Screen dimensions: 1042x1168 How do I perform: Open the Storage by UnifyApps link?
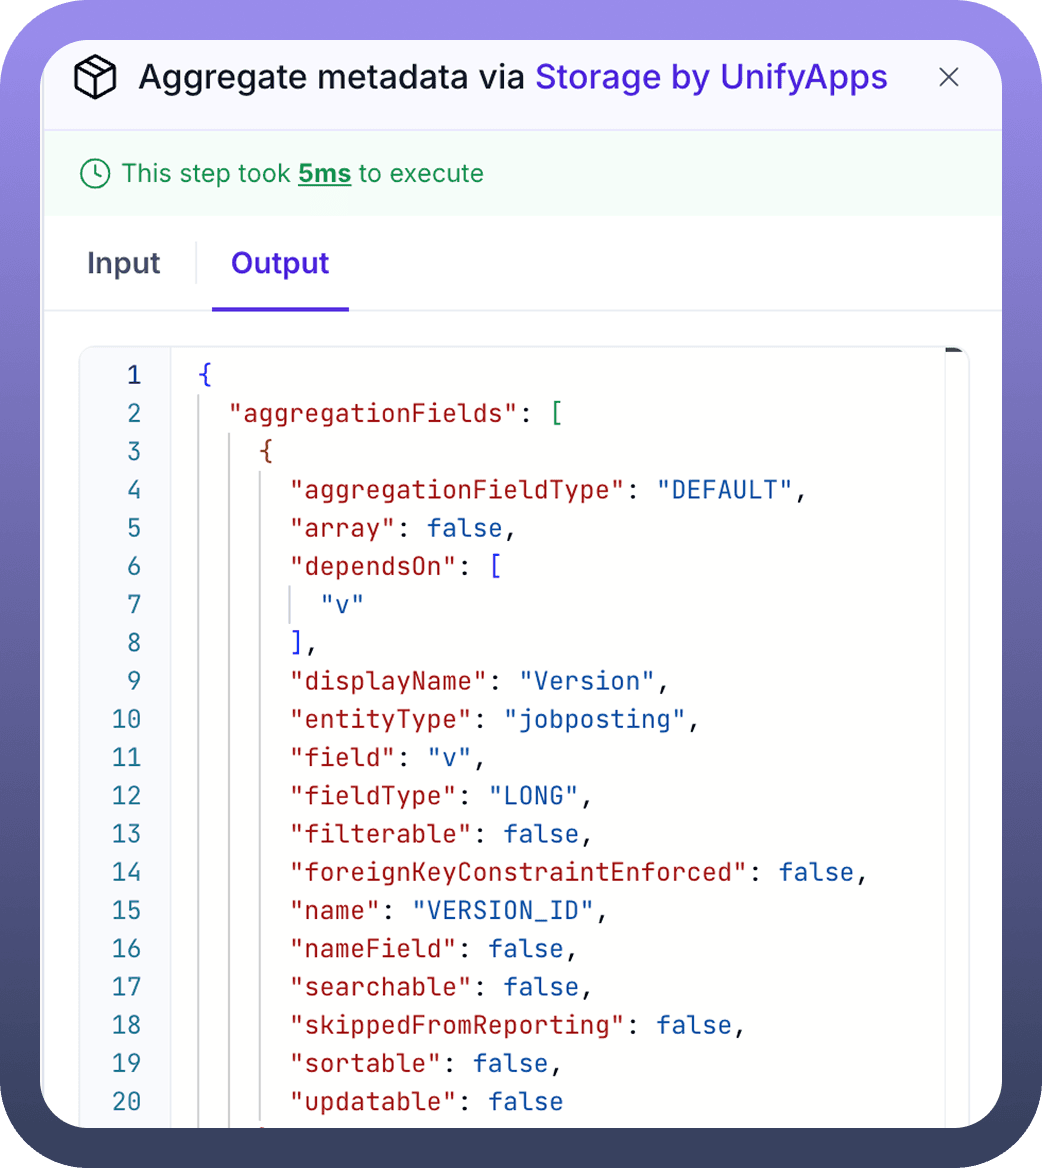(x=711, y=77)
